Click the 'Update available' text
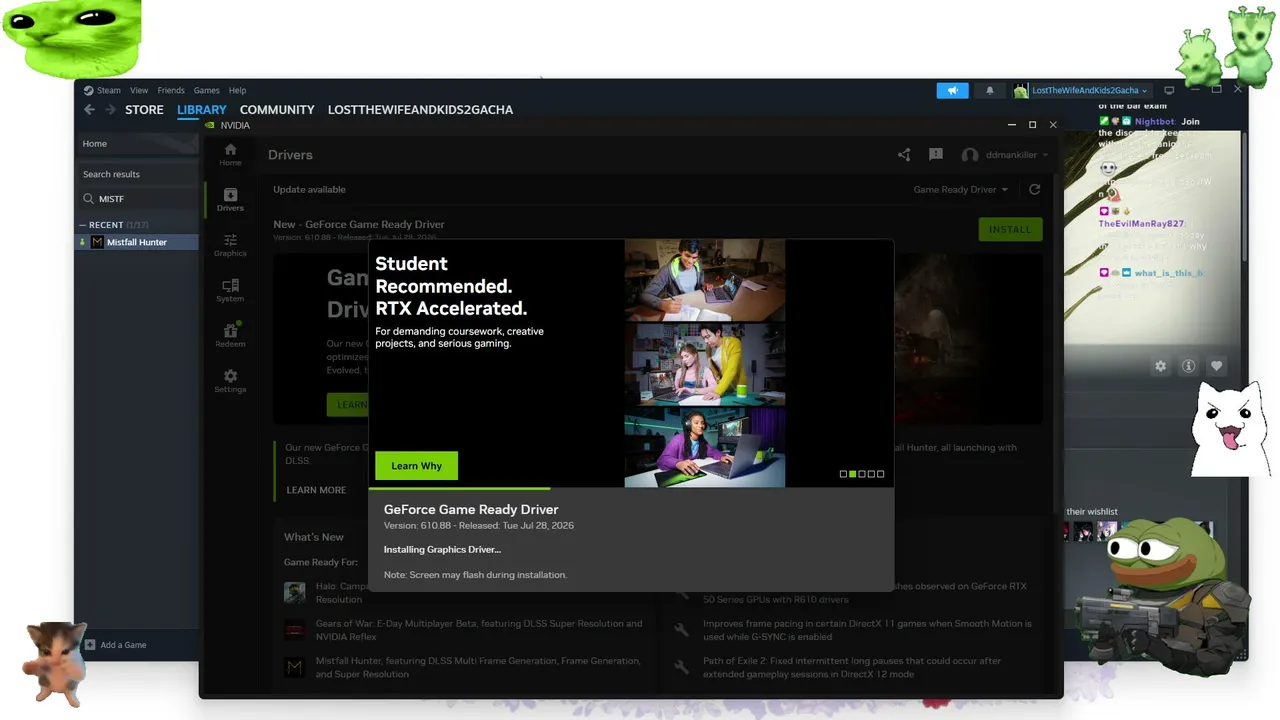This screenshot has height=720, width=1280. tap(310, 190)
